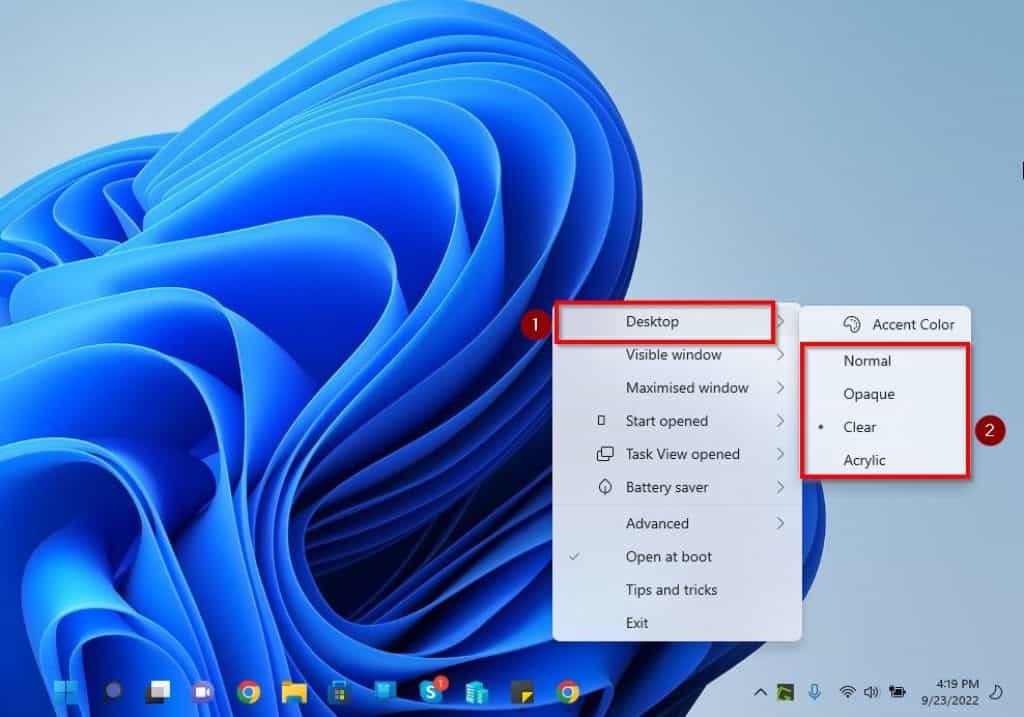Select the Acrylic taskbar style
1024x717 pixels.
[886, 460]
